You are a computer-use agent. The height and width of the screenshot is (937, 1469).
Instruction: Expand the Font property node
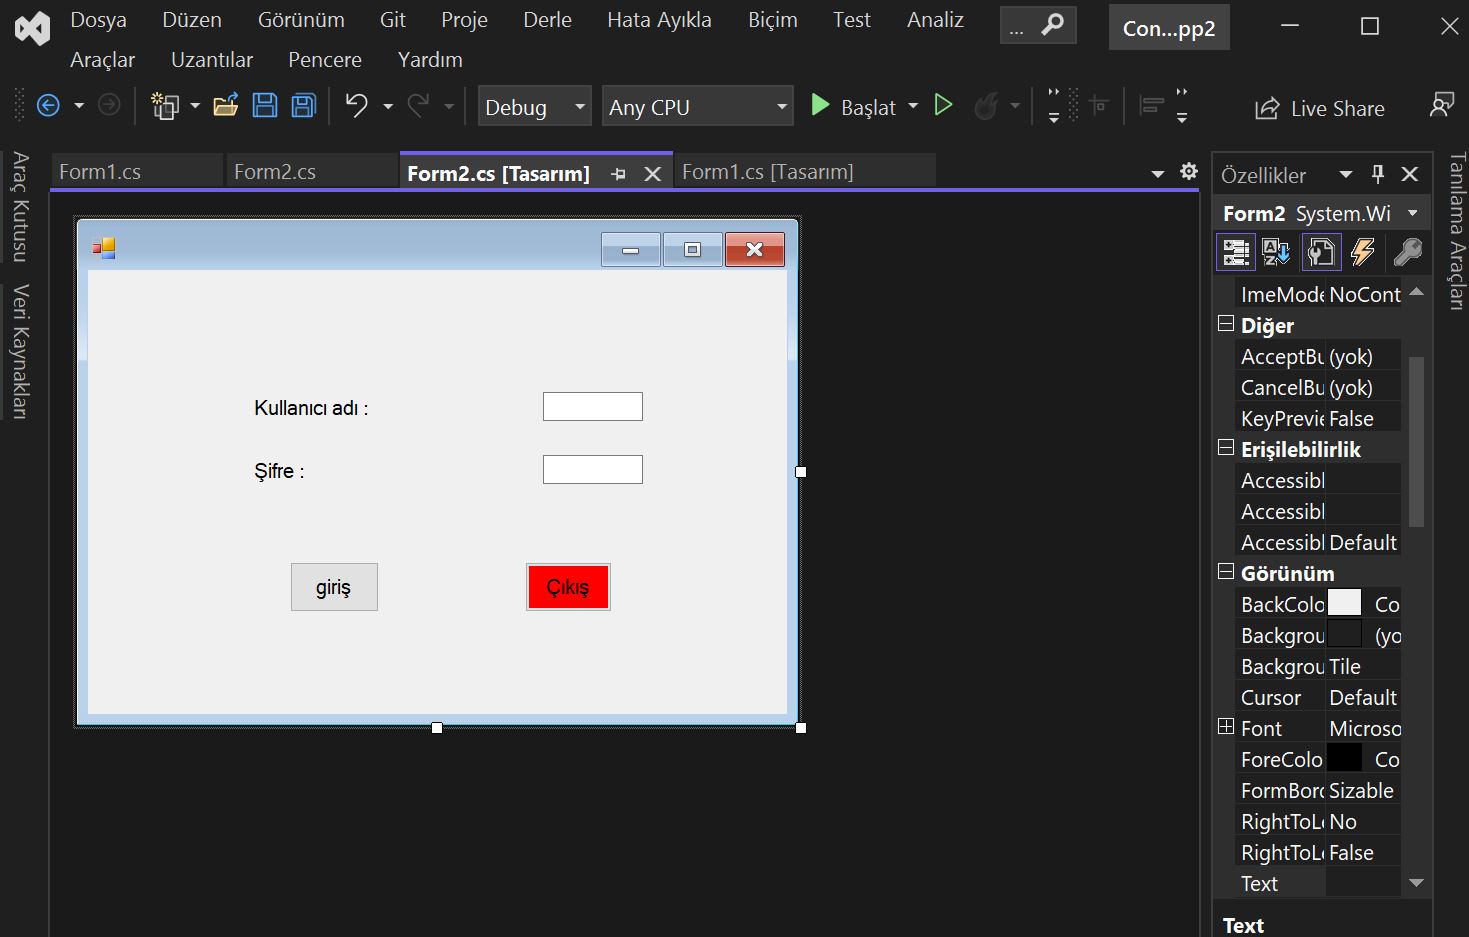(x=1226, y=727)
